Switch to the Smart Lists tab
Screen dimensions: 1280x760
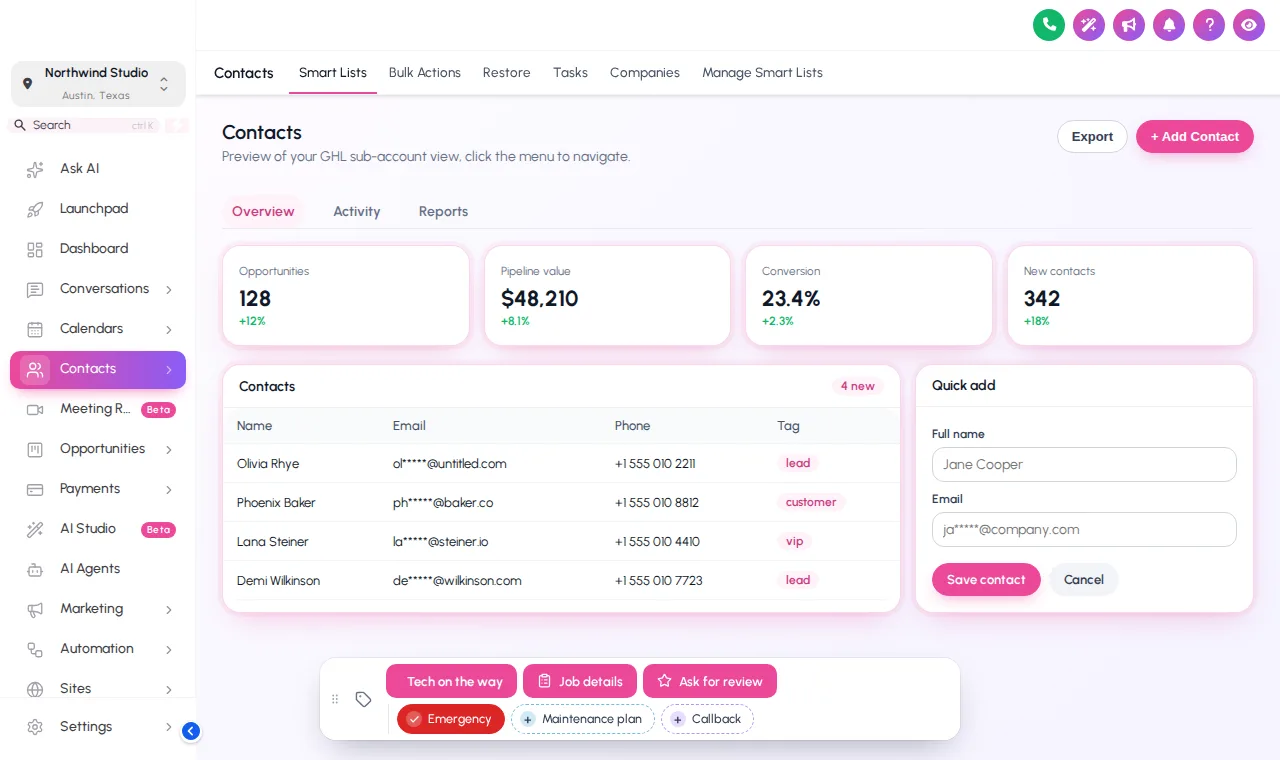(333, 73)
